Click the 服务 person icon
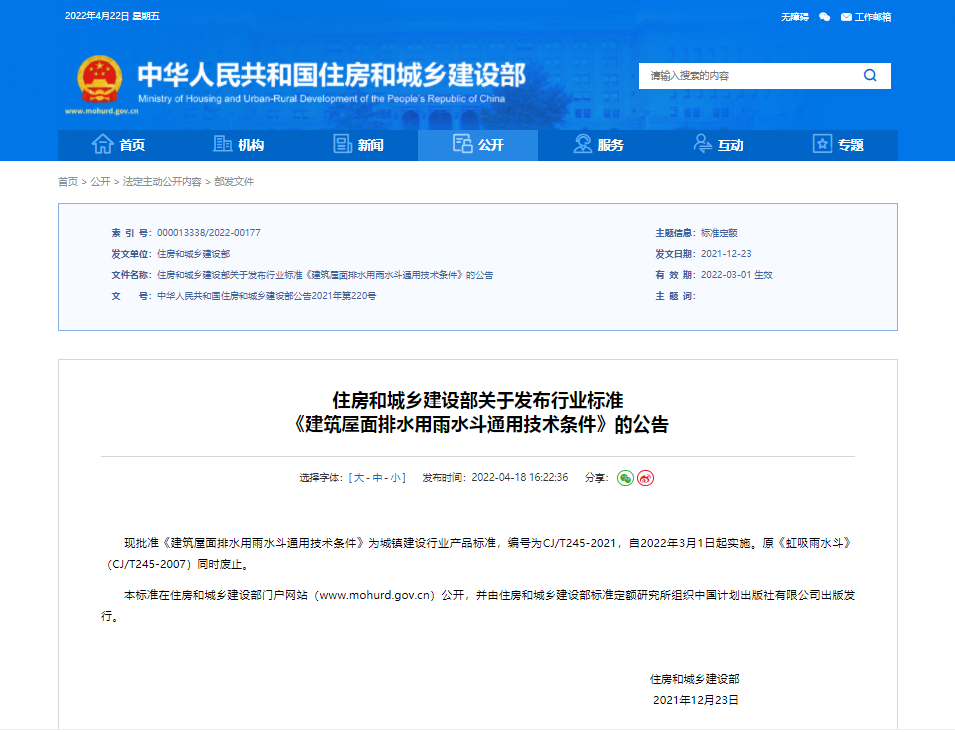Viewport: 955px width, 732px height. coord(582,144)
